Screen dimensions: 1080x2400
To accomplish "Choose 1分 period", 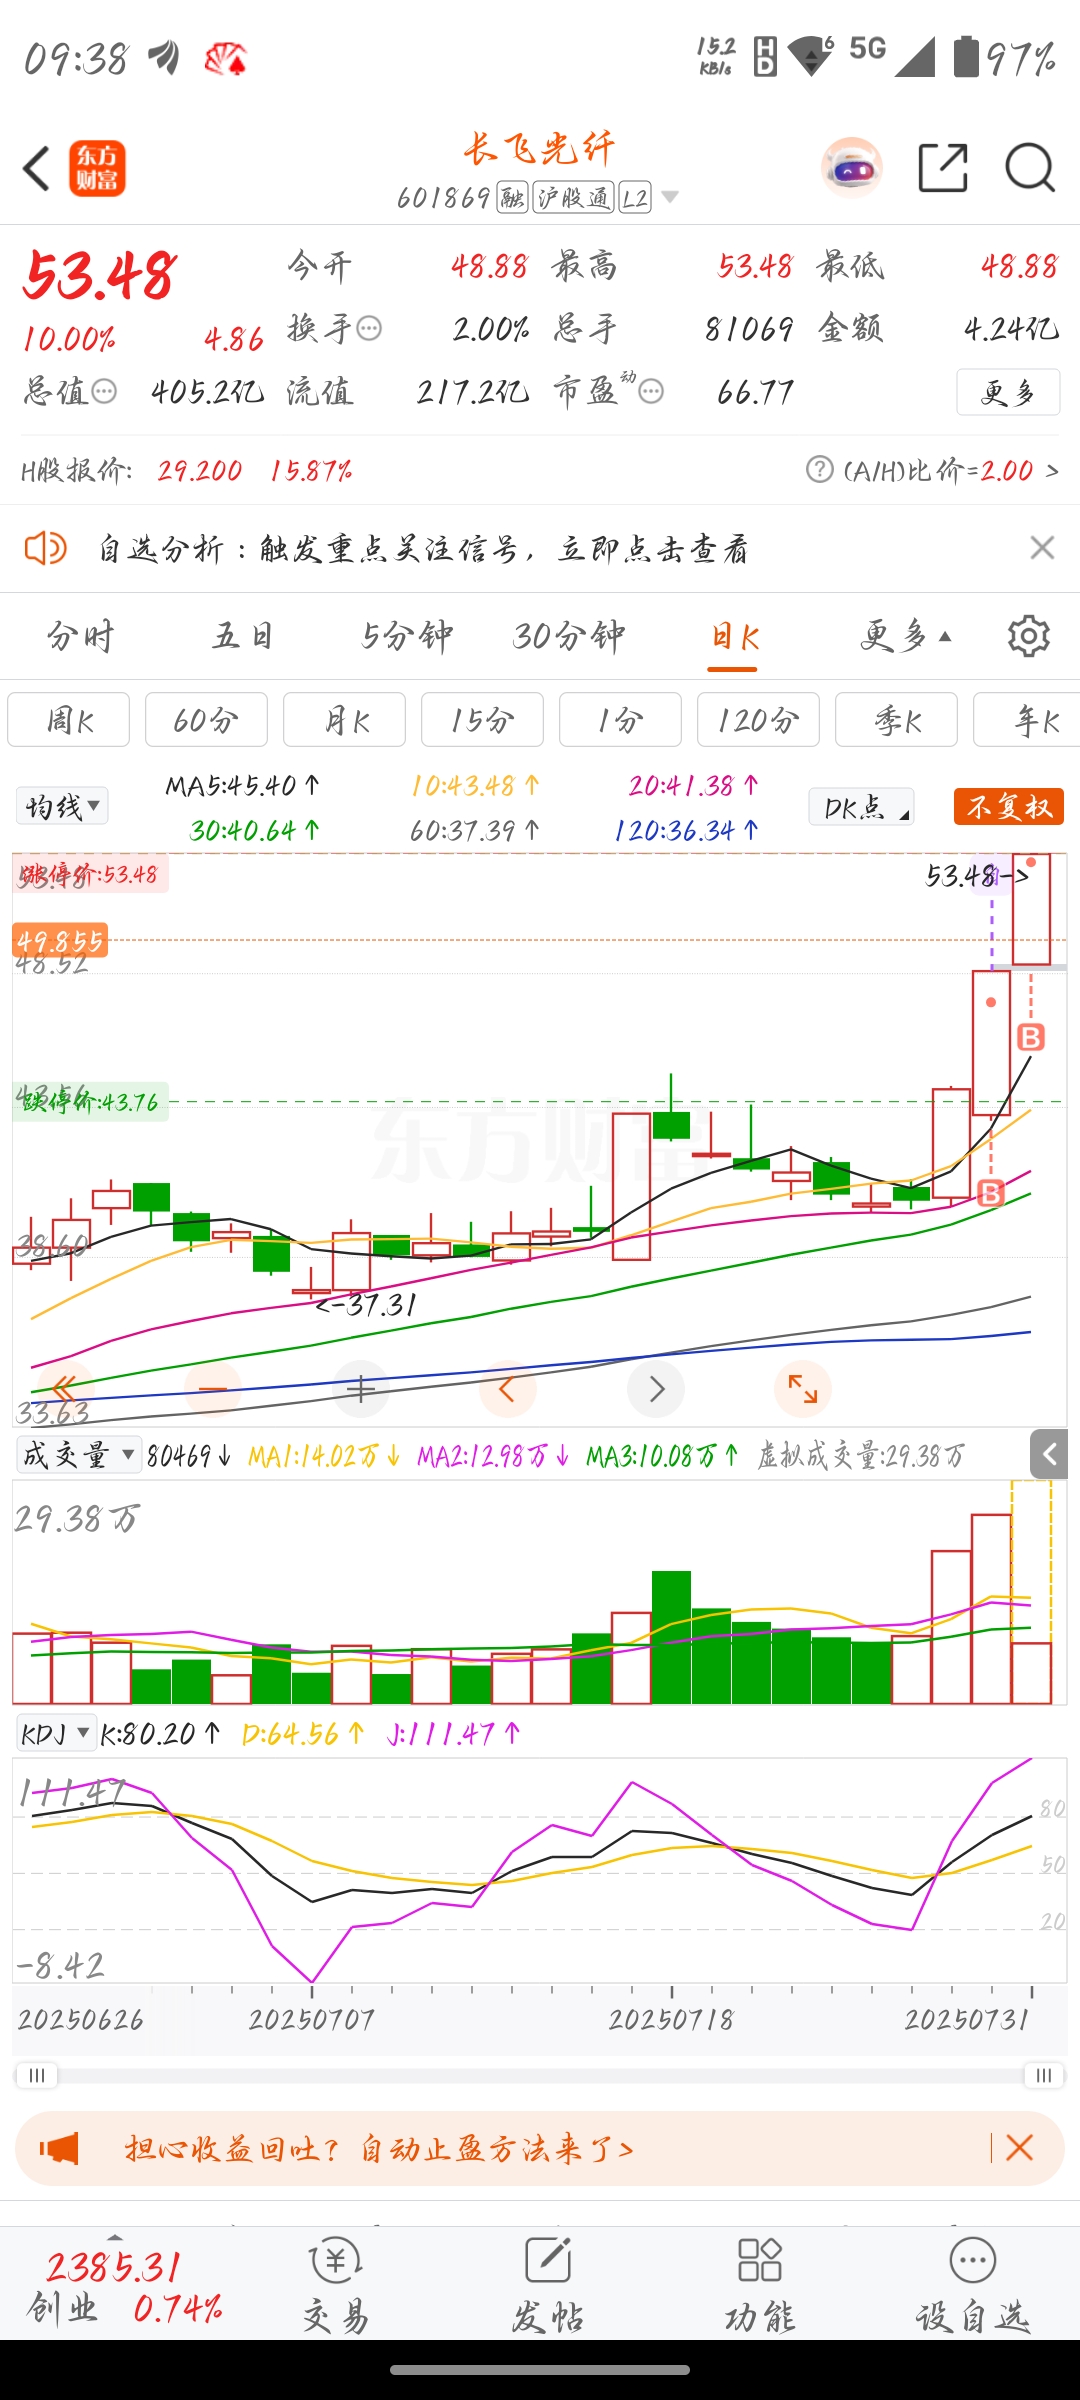I will tap(620, 719).
